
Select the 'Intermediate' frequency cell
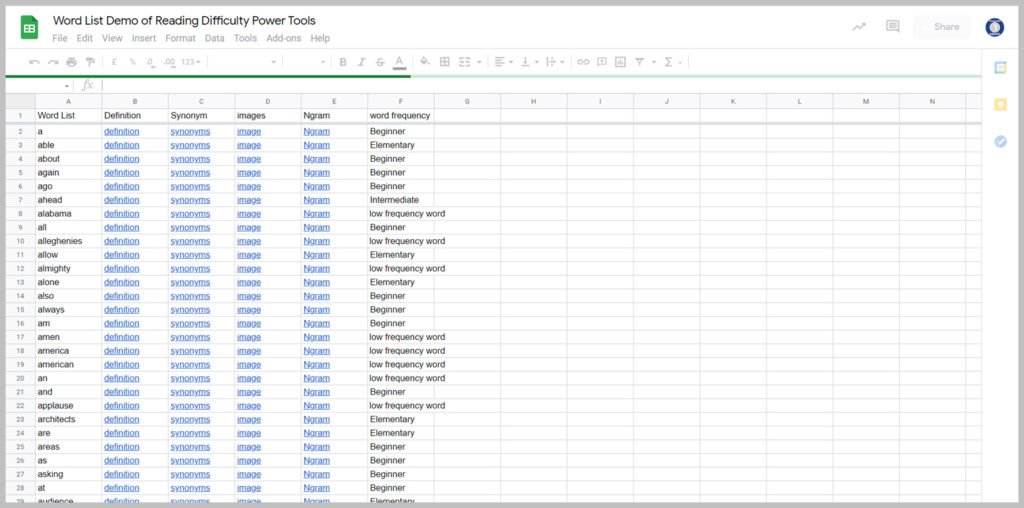click(x=401, y=200)
